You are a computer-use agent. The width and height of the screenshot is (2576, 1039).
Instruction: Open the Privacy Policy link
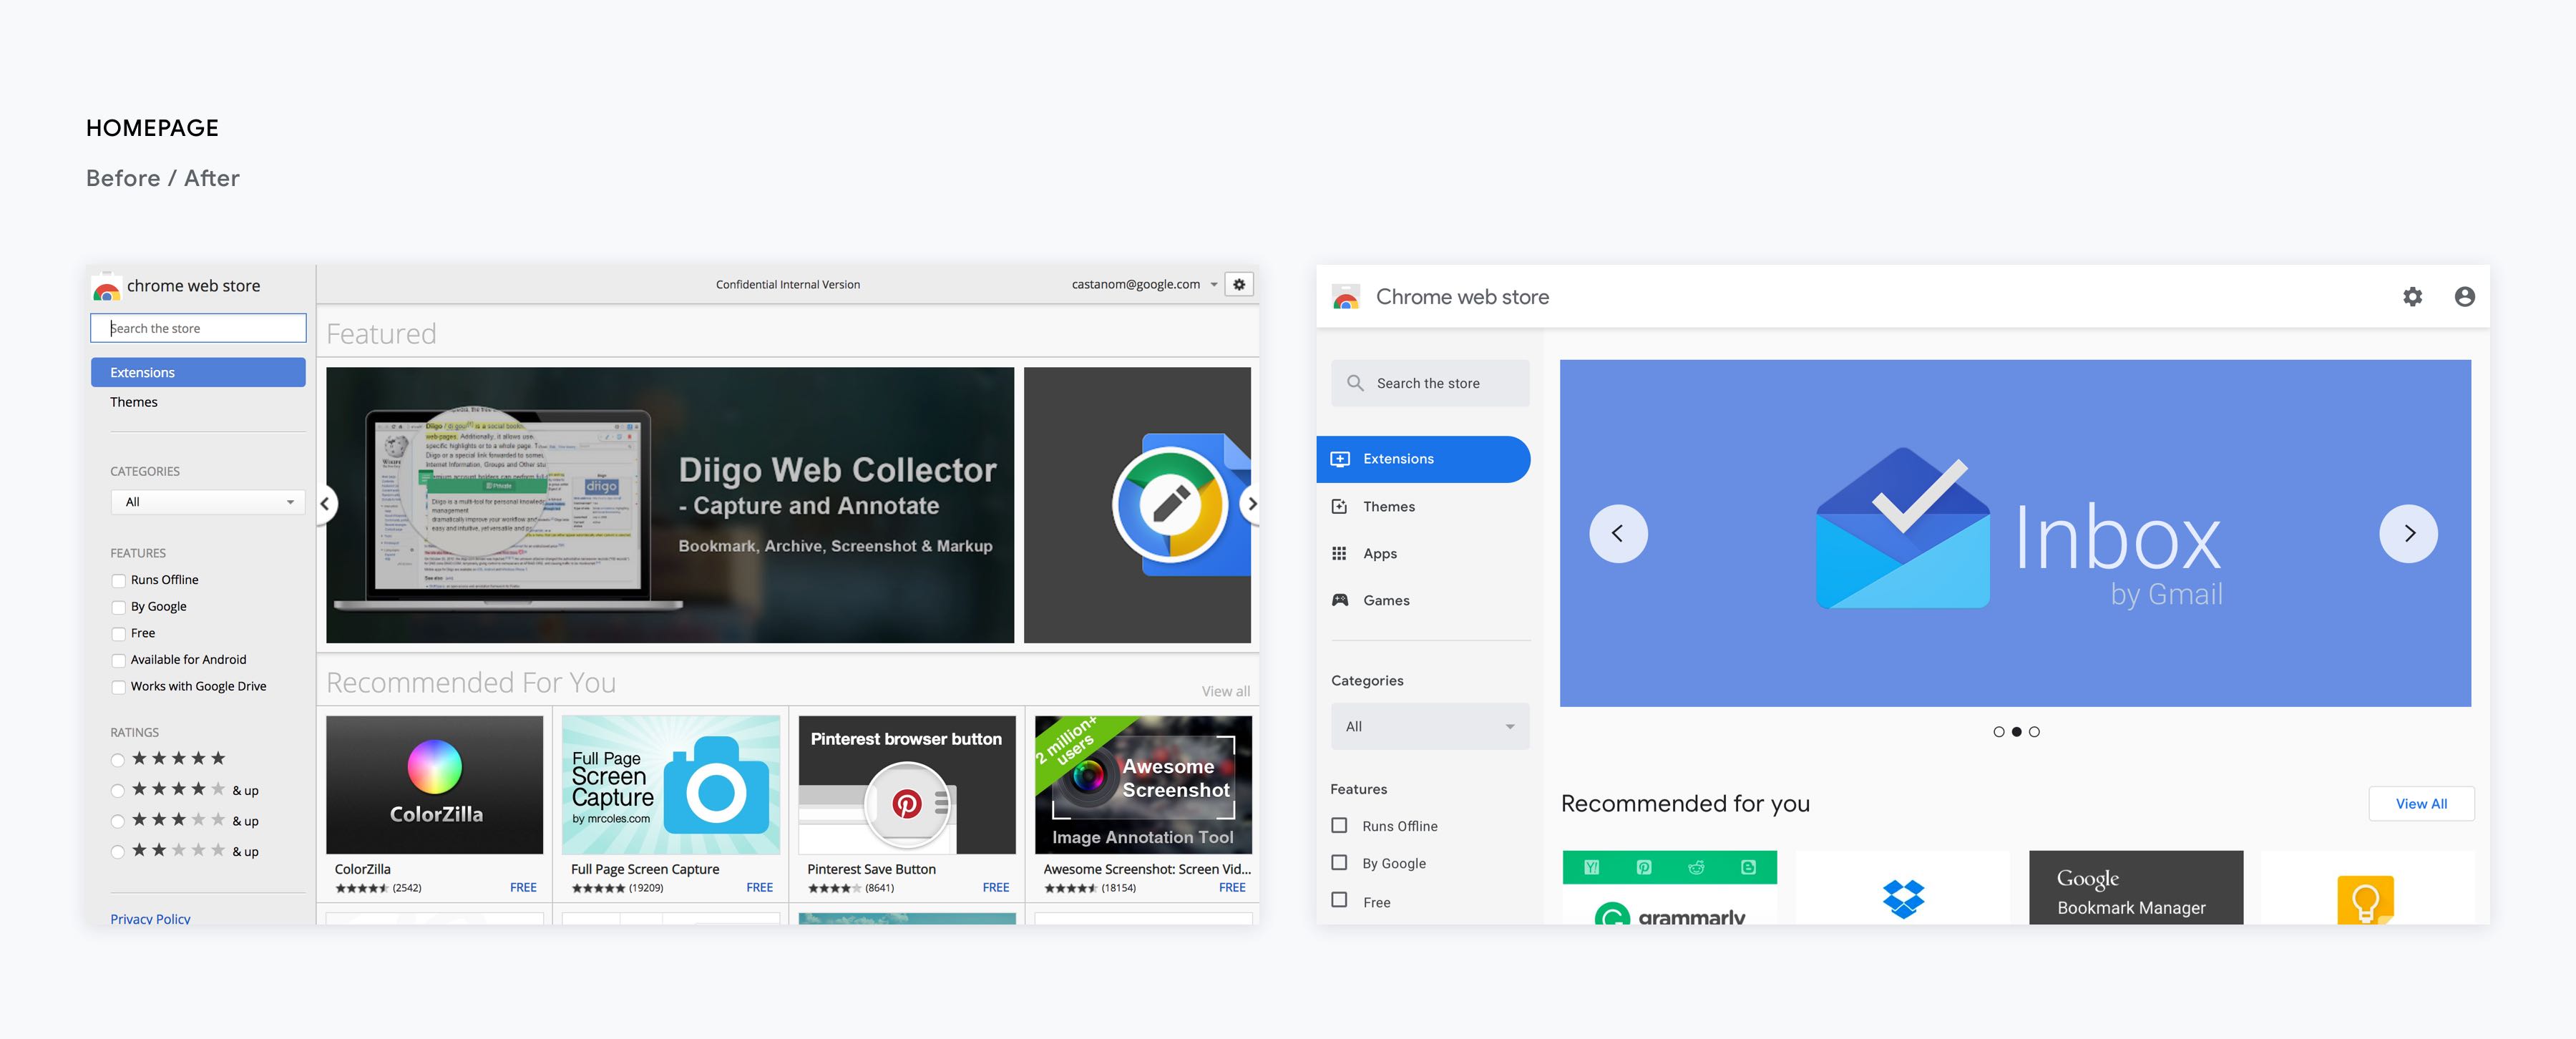click(150, 918)
